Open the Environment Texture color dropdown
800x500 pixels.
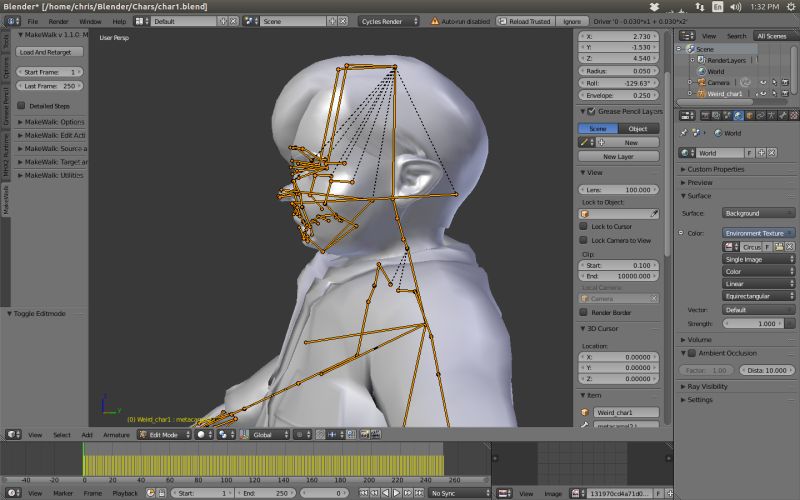(x=758, y=233)
